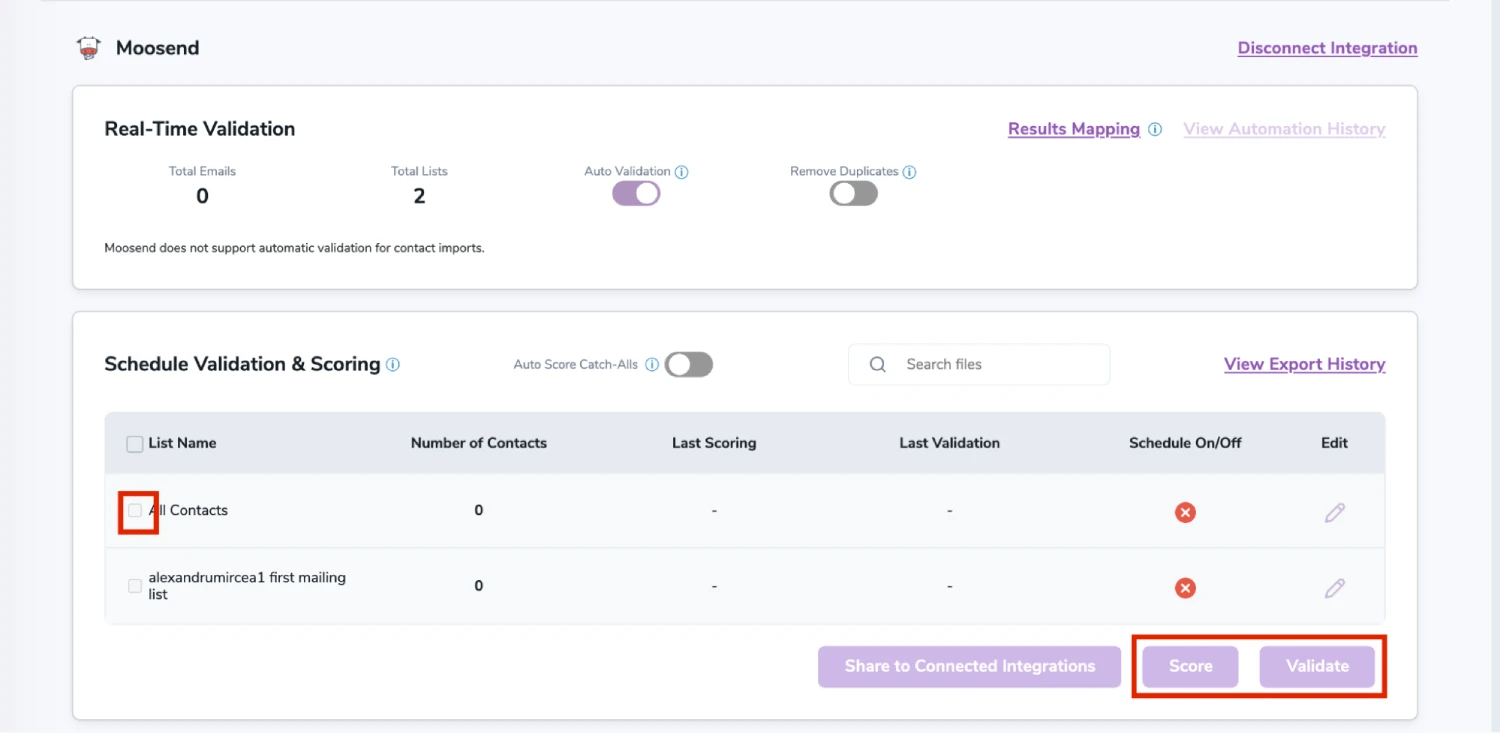The height and width of the screenshot is (734, 1500).
Task: Open the Auto Score Catch-Alls info icon
Action: click(x=651, y=364)
